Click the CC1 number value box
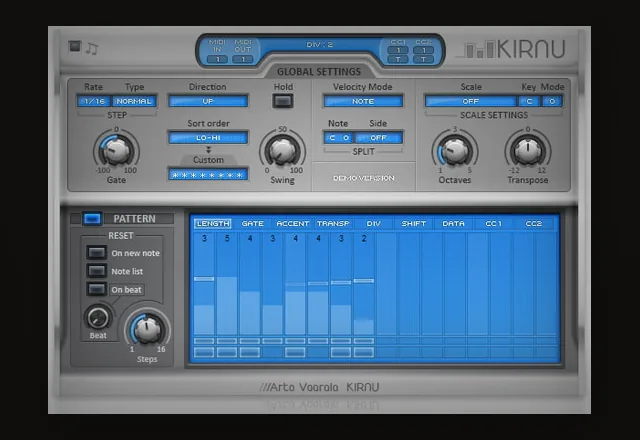This screenshot has height=440, width=640. point(398,50)
